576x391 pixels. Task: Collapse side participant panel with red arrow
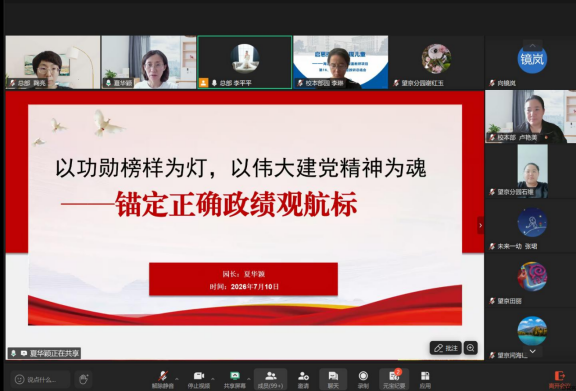click(x=480, y=225)
